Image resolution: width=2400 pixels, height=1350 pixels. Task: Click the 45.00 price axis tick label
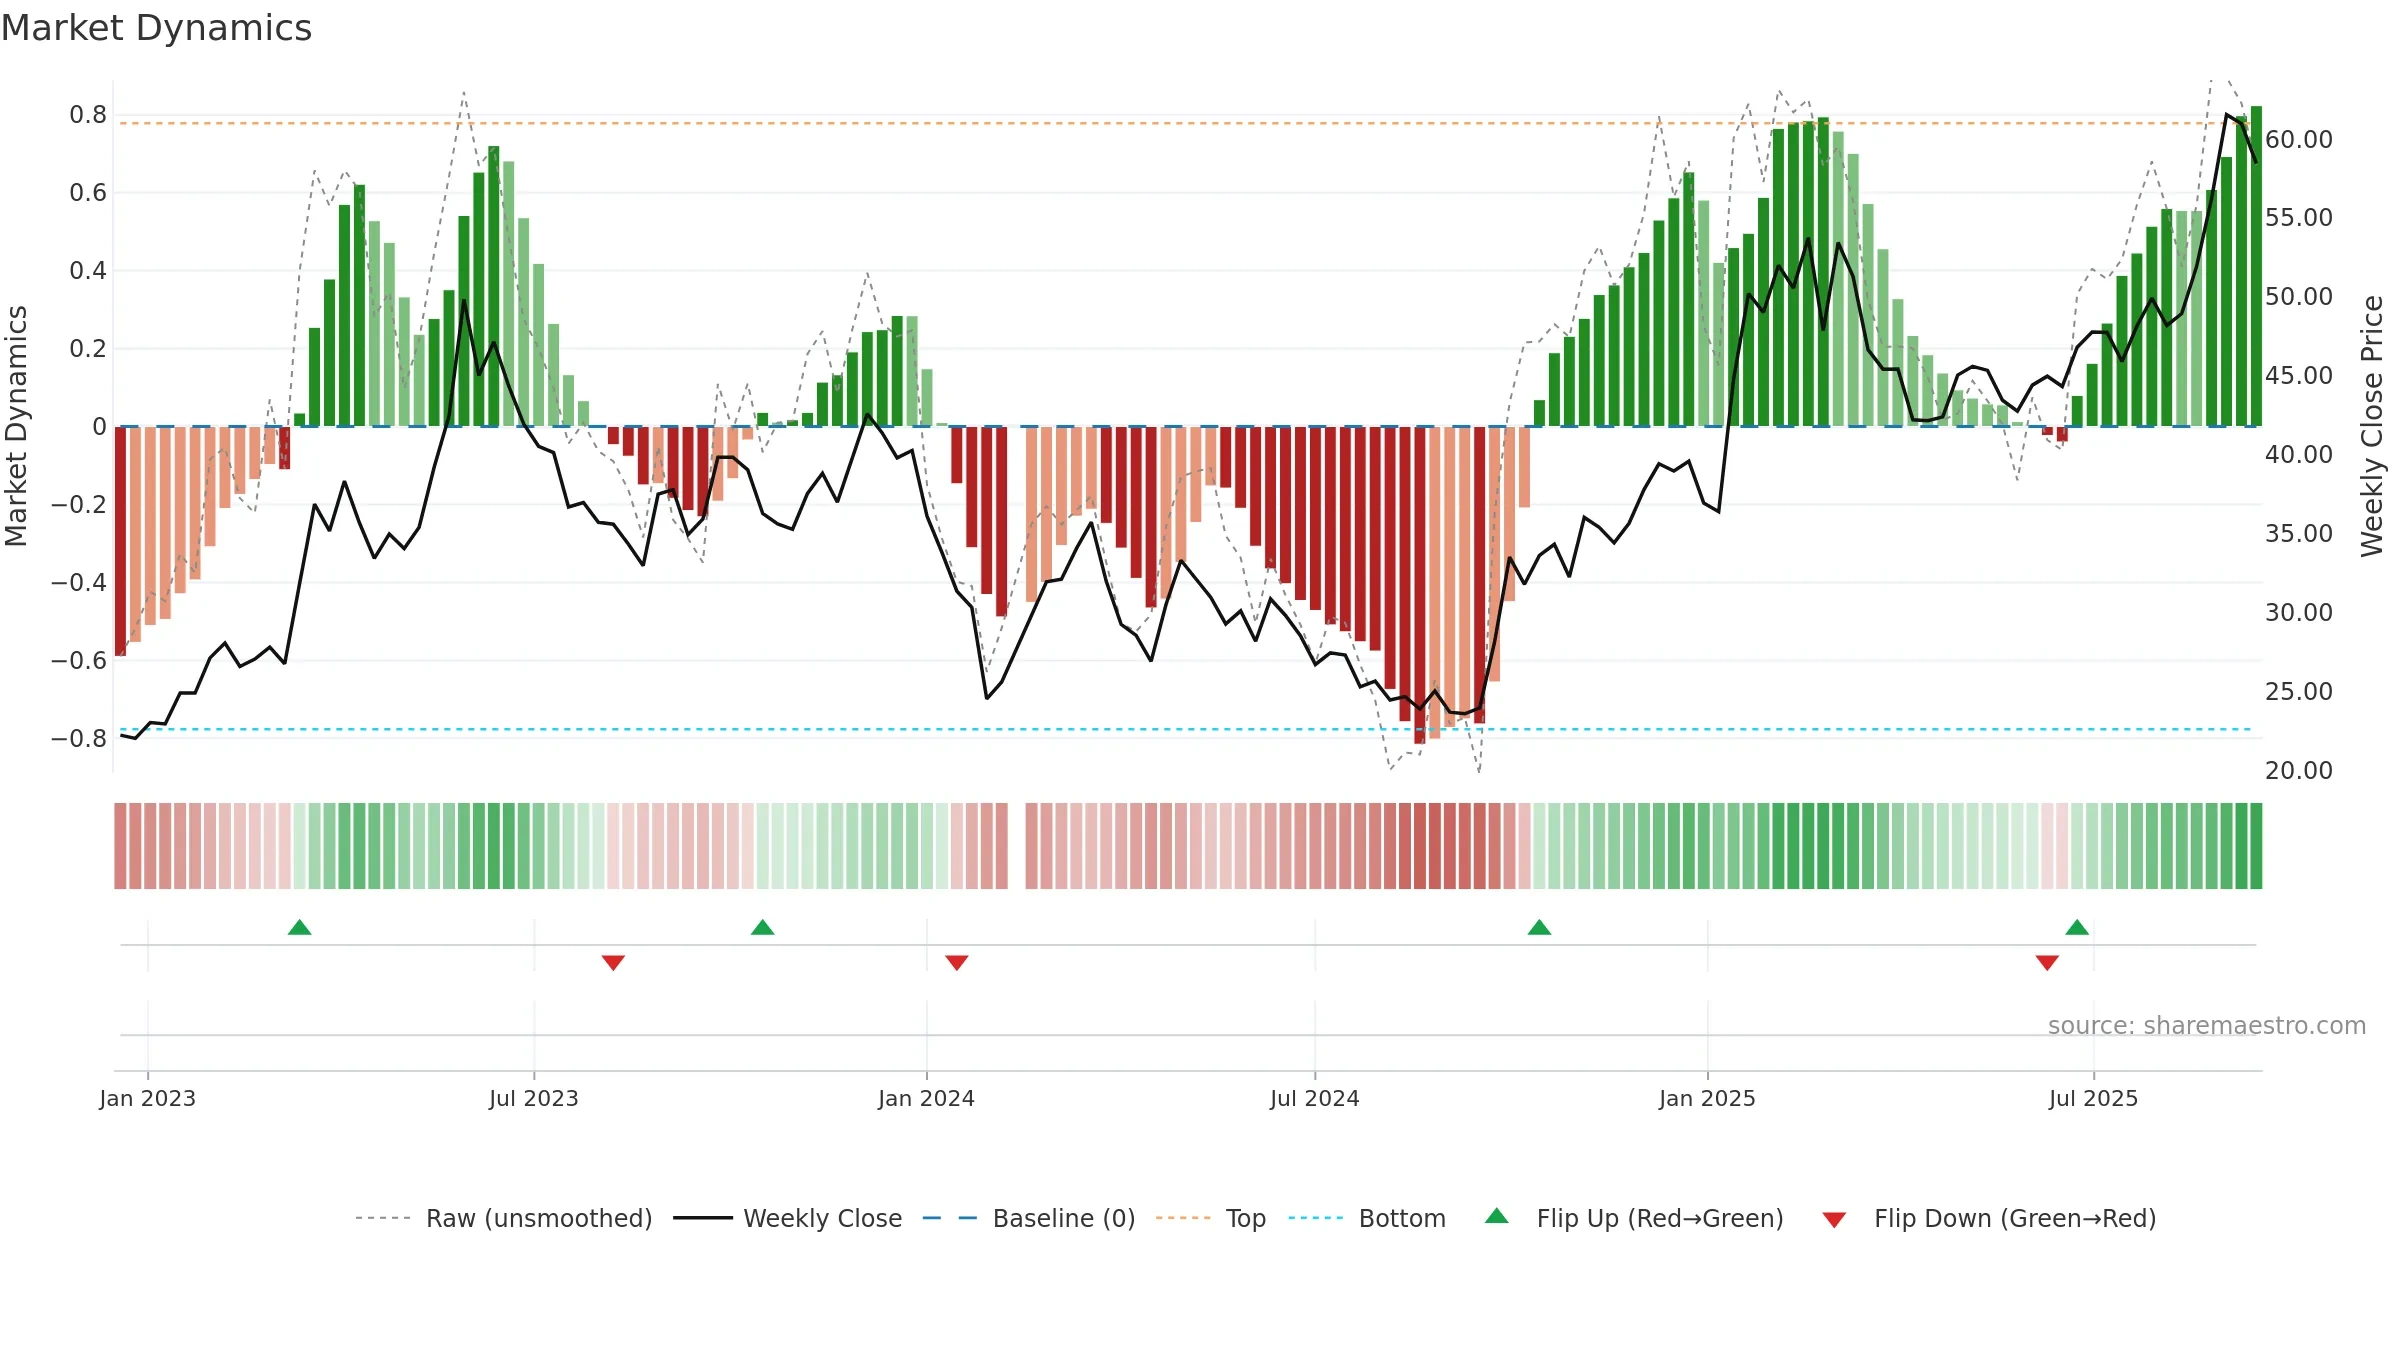[x=2299, y=376]
